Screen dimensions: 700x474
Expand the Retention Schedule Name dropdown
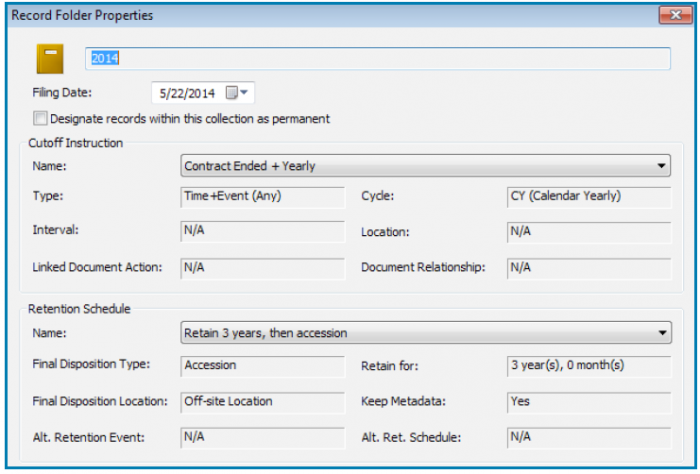[x=662, y=333]
